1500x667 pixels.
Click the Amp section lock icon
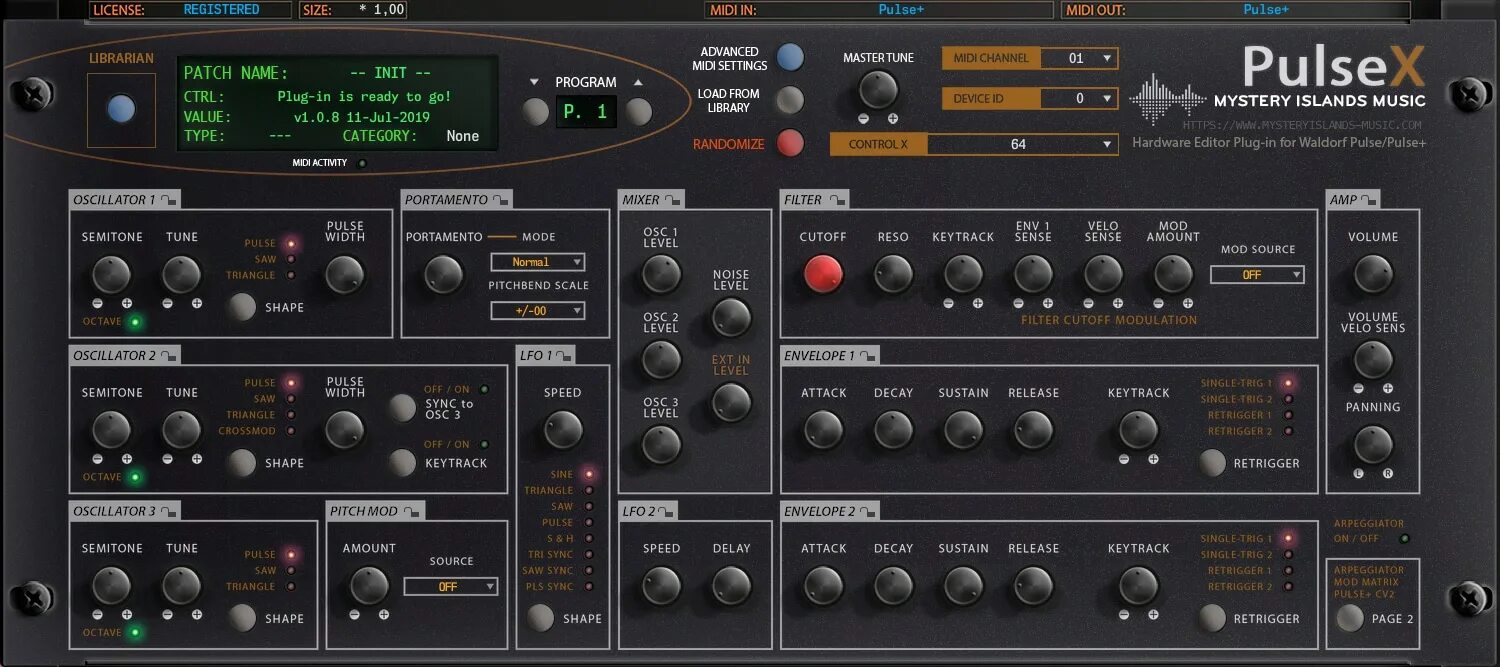(1366, 200)
